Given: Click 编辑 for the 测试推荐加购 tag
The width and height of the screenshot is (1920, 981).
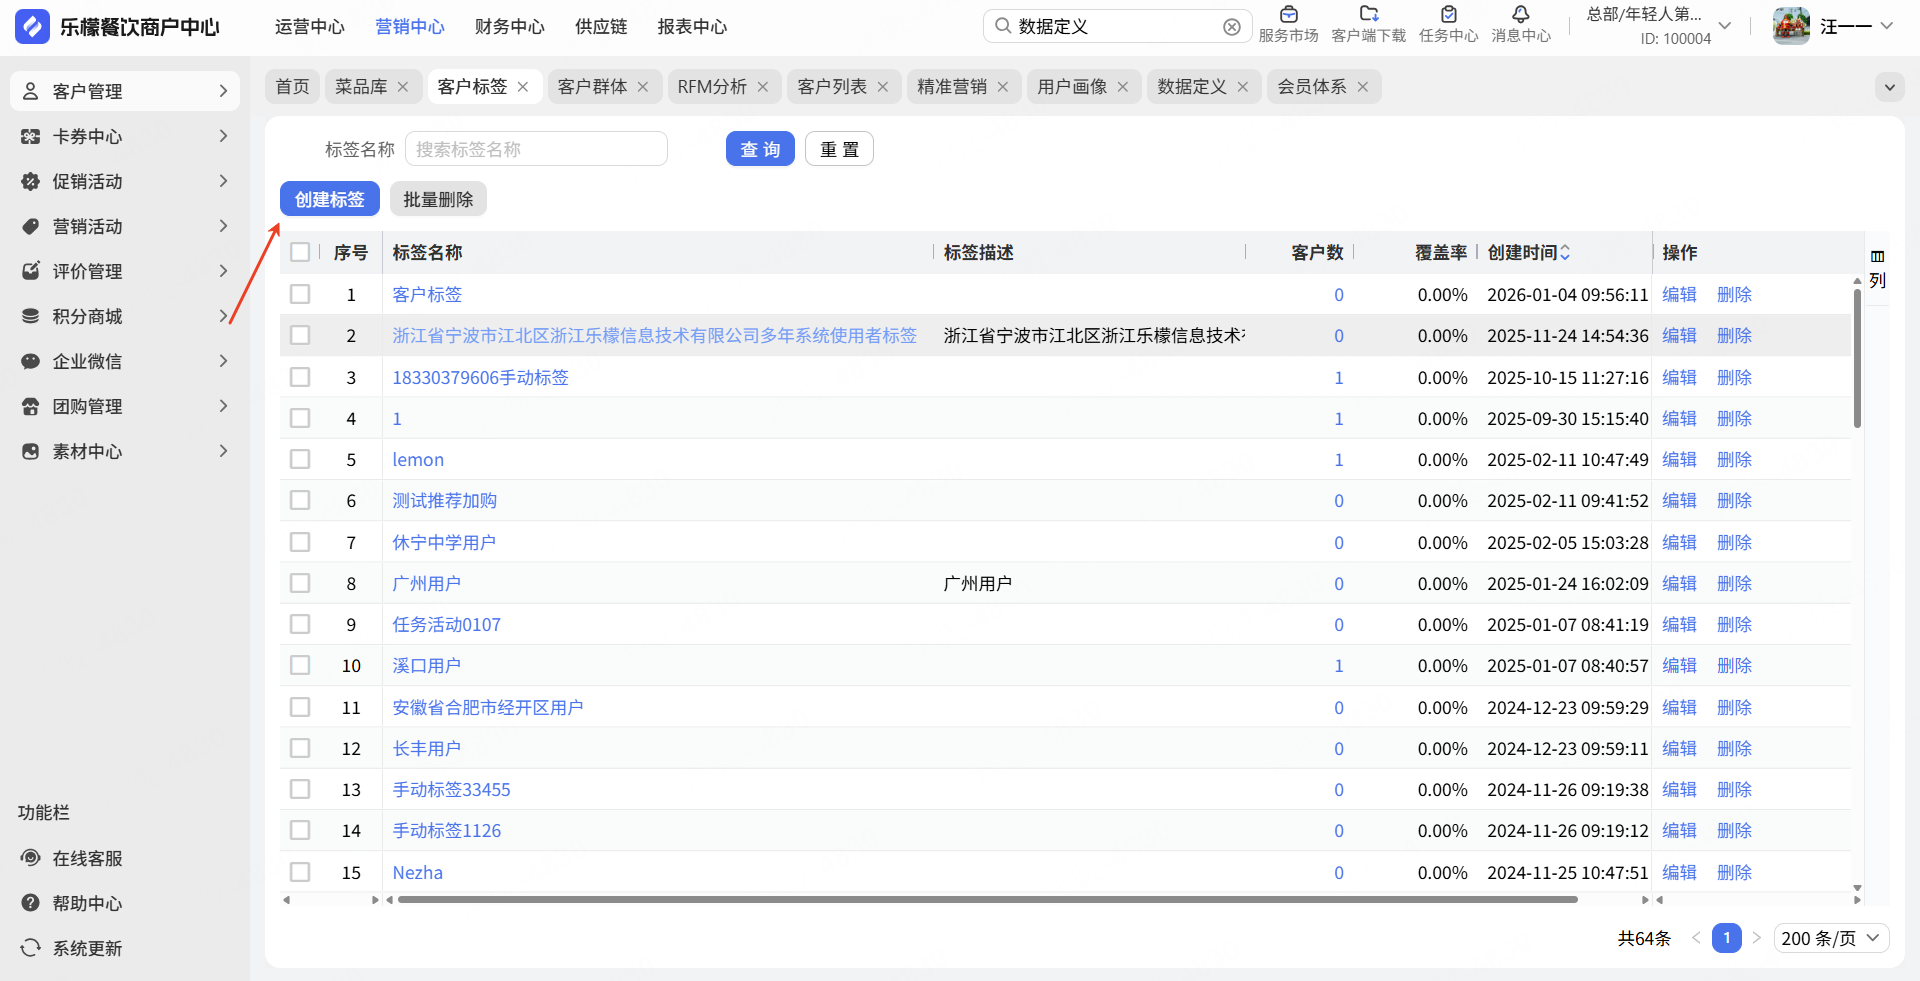Looking at the screenshot, I should click(x=1679, y=501).
